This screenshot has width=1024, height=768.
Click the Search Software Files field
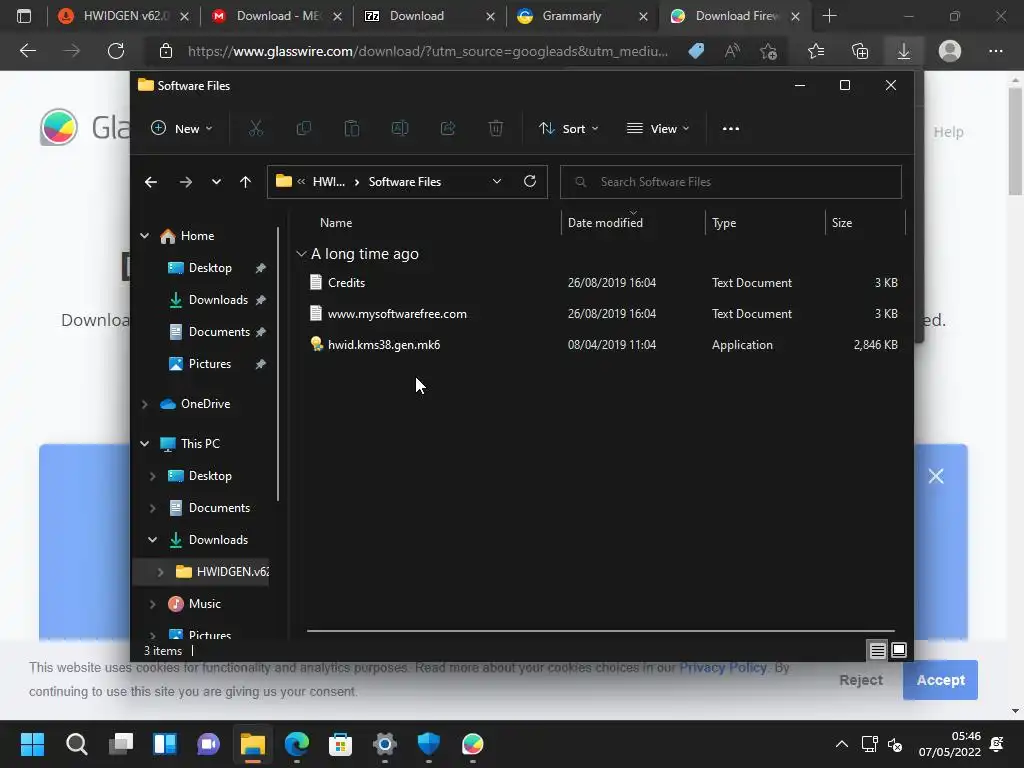coord(730,182)
